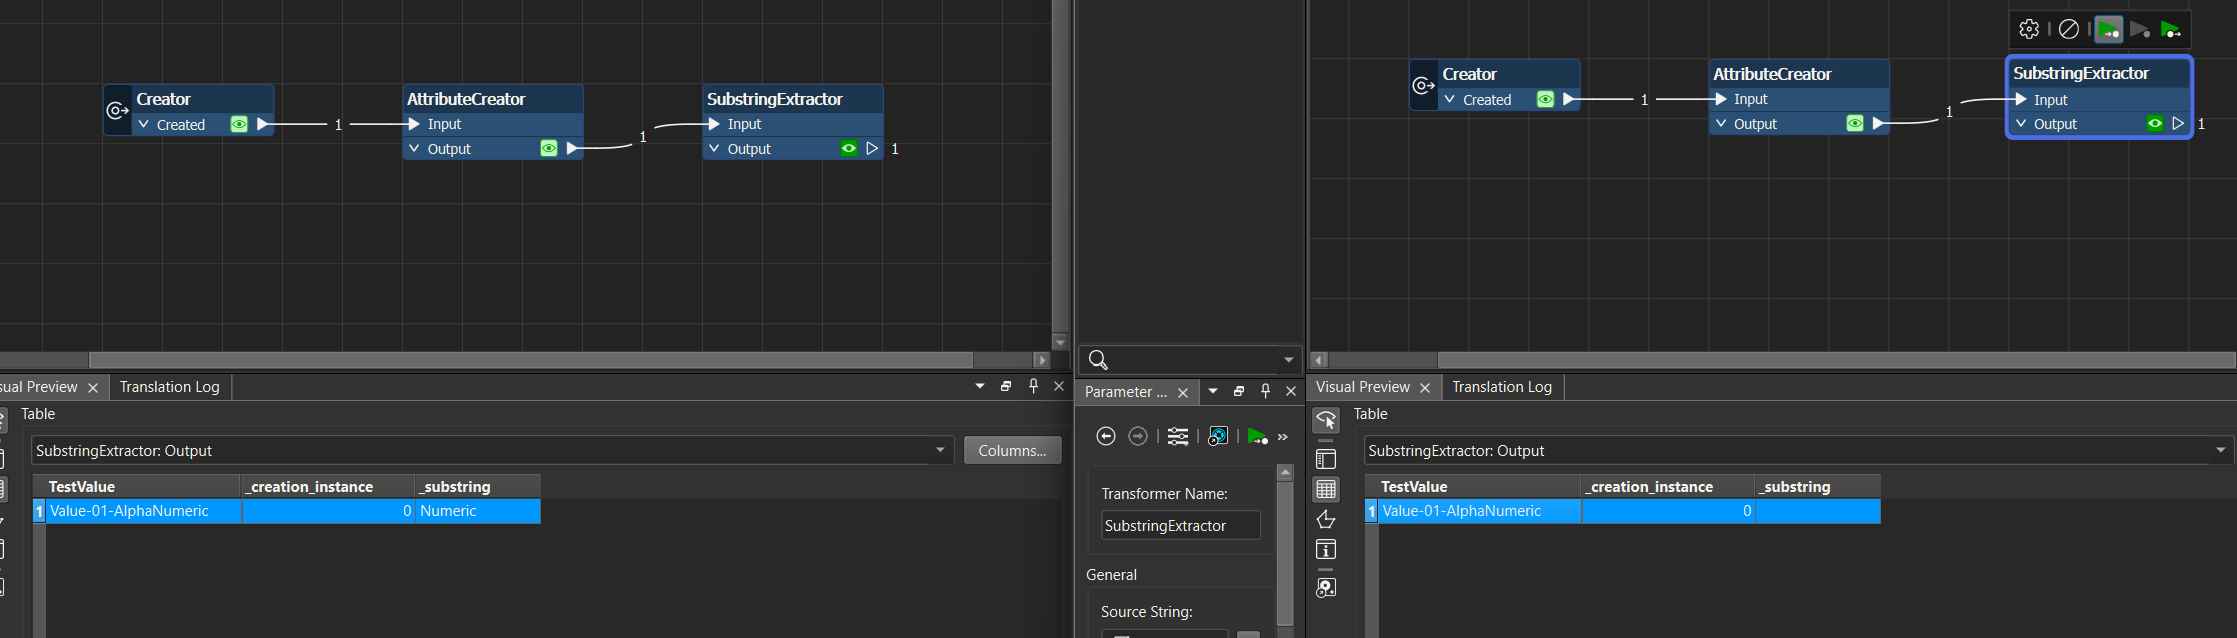Click the vertical scrollbar of the Parameter Editor

[1285, 553]
